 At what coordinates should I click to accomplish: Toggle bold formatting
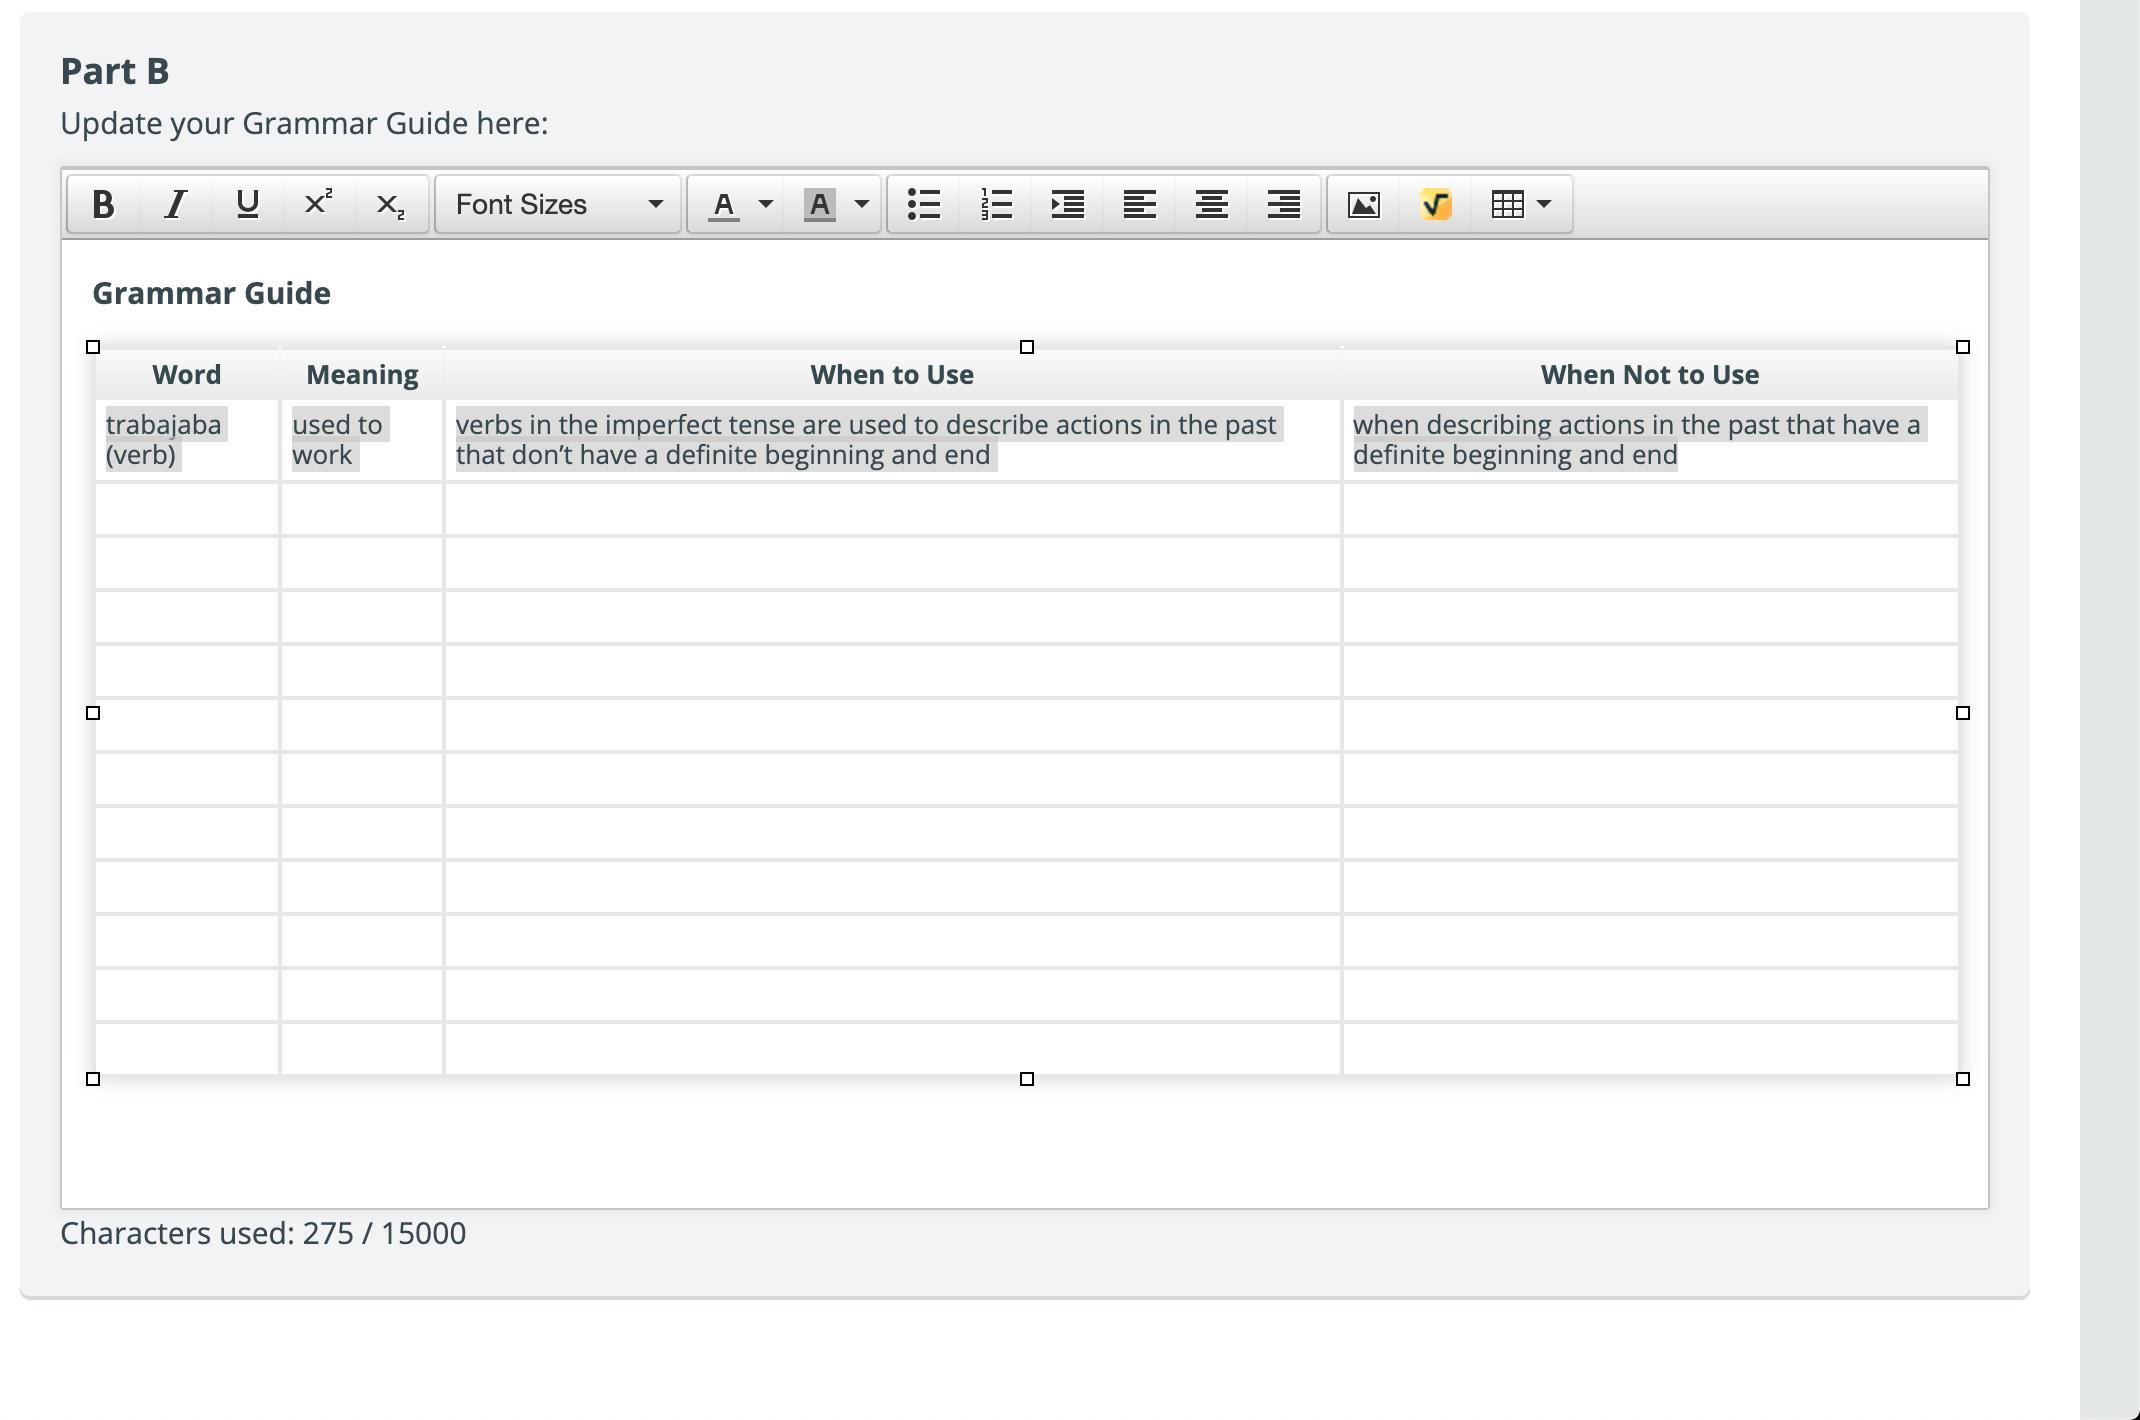tap(103, 205)
